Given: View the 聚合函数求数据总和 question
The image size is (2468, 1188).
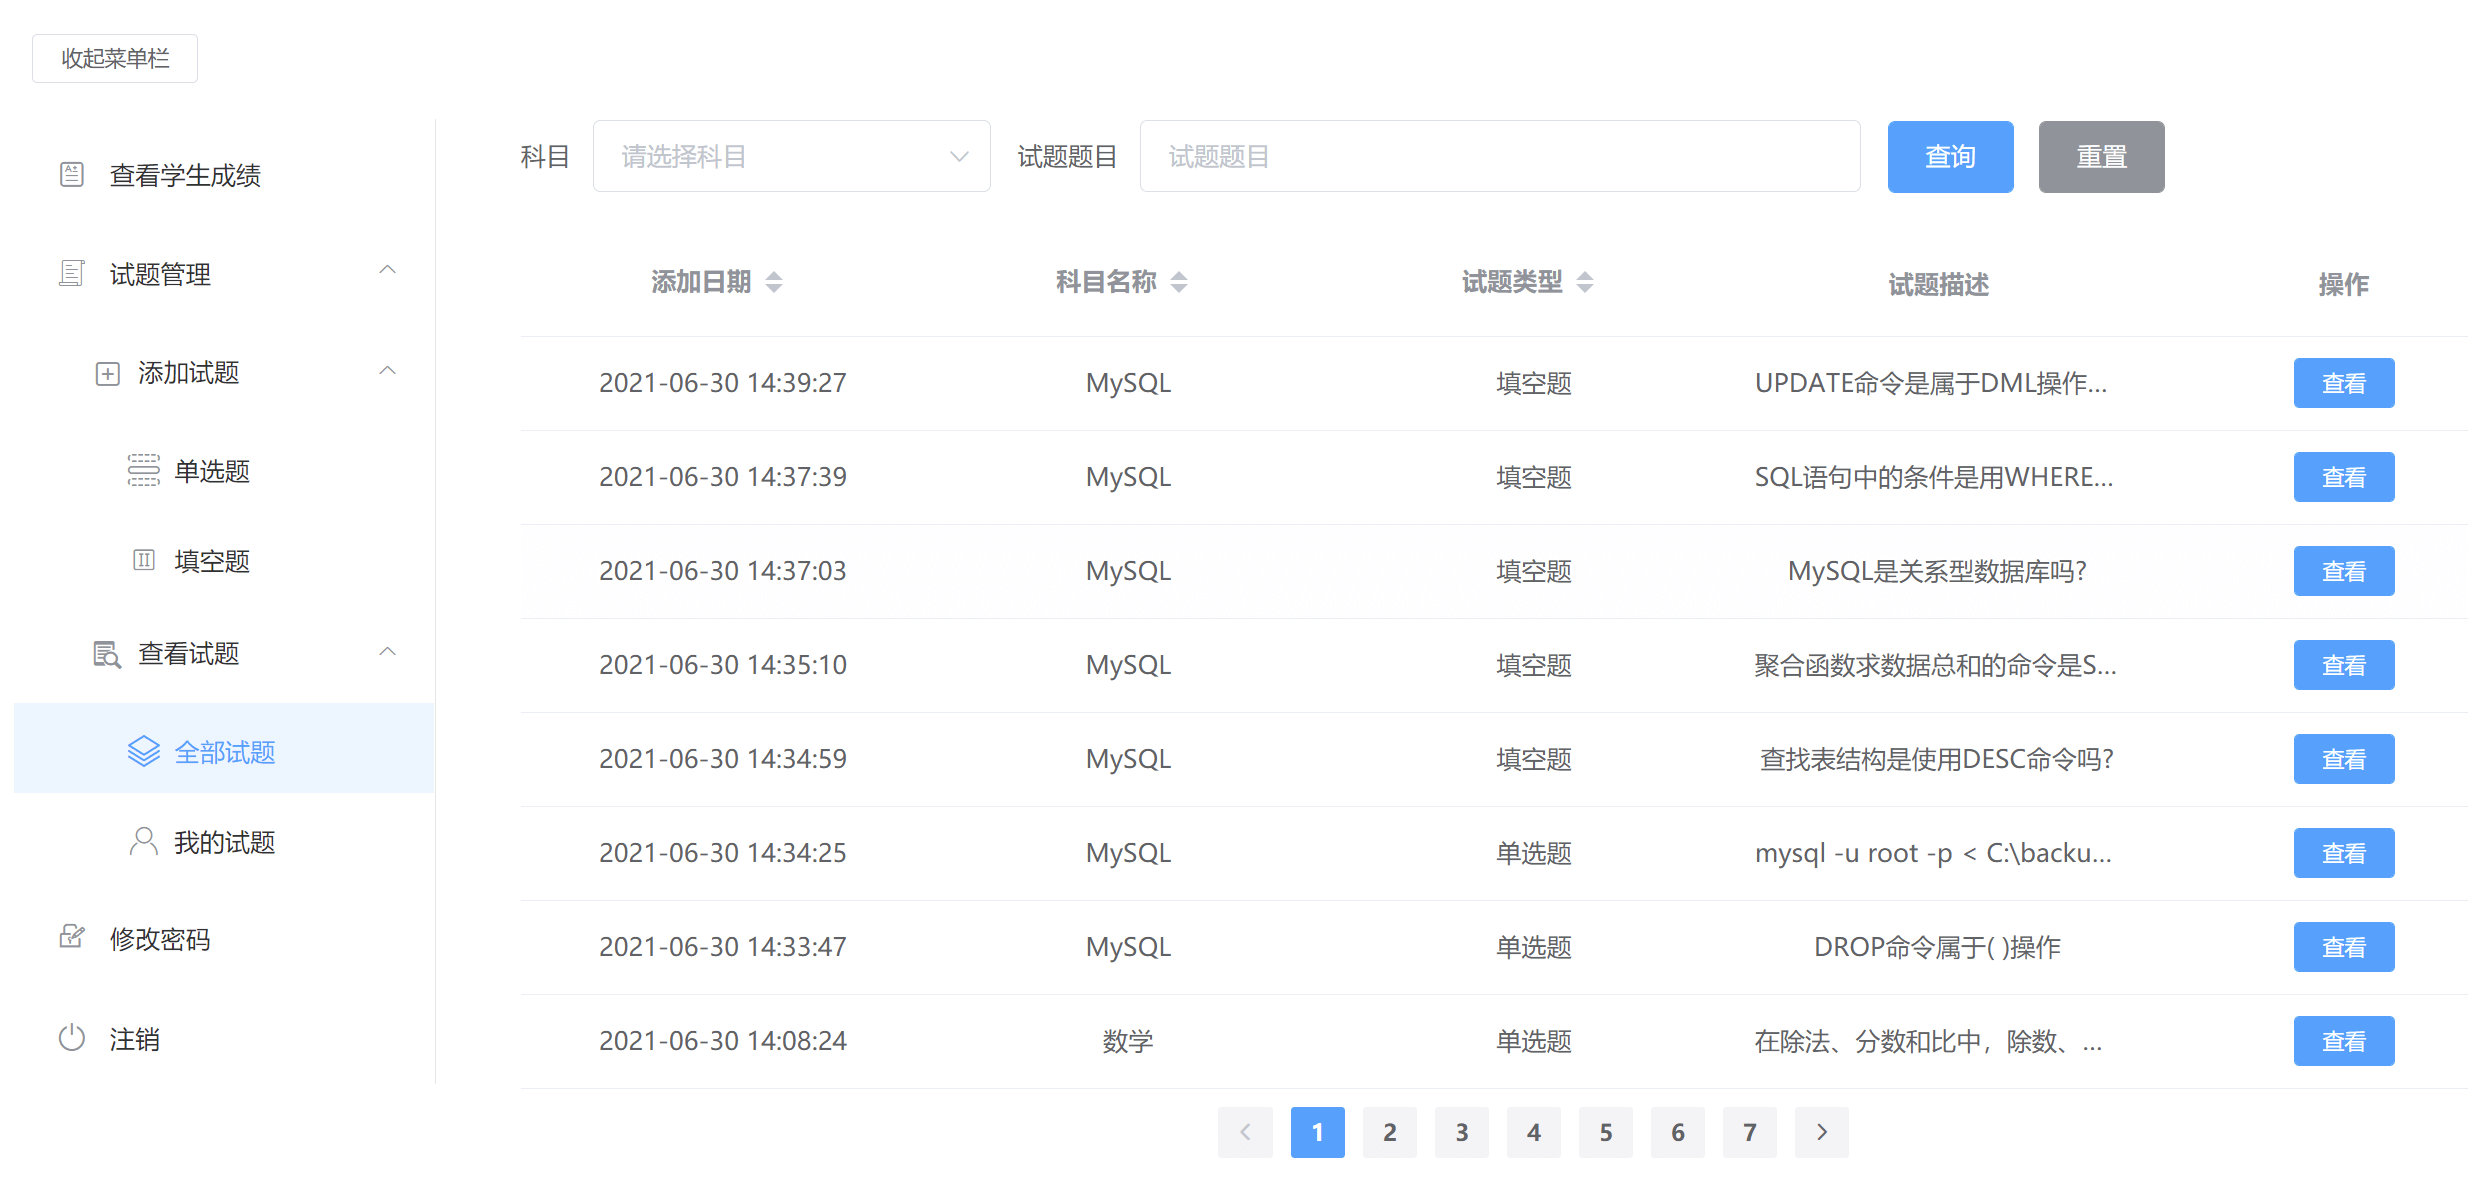Looking at the screenshot, I should [2343, 665].
